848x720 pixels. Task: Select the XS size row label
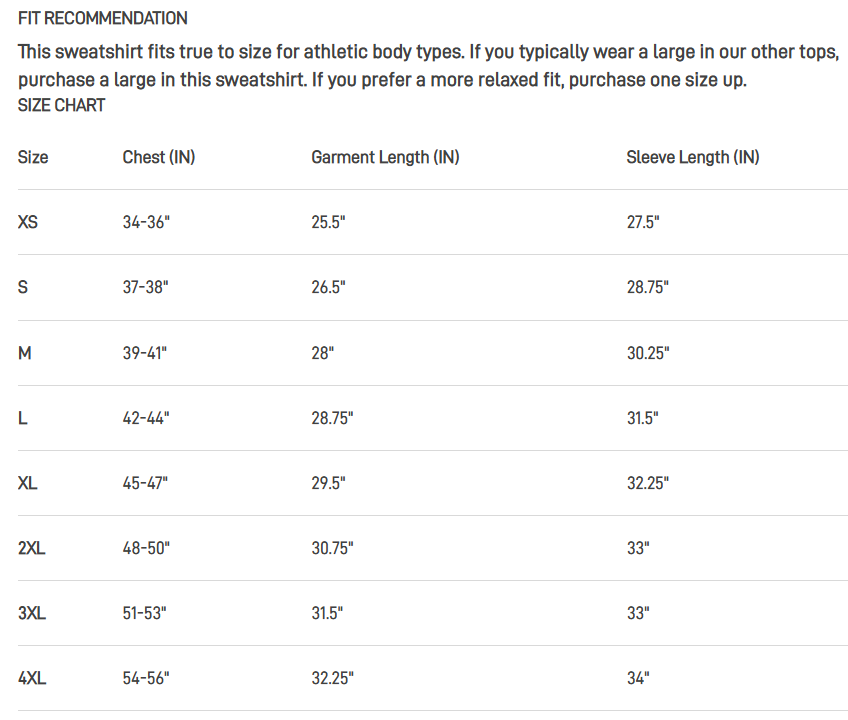(28, 222)
